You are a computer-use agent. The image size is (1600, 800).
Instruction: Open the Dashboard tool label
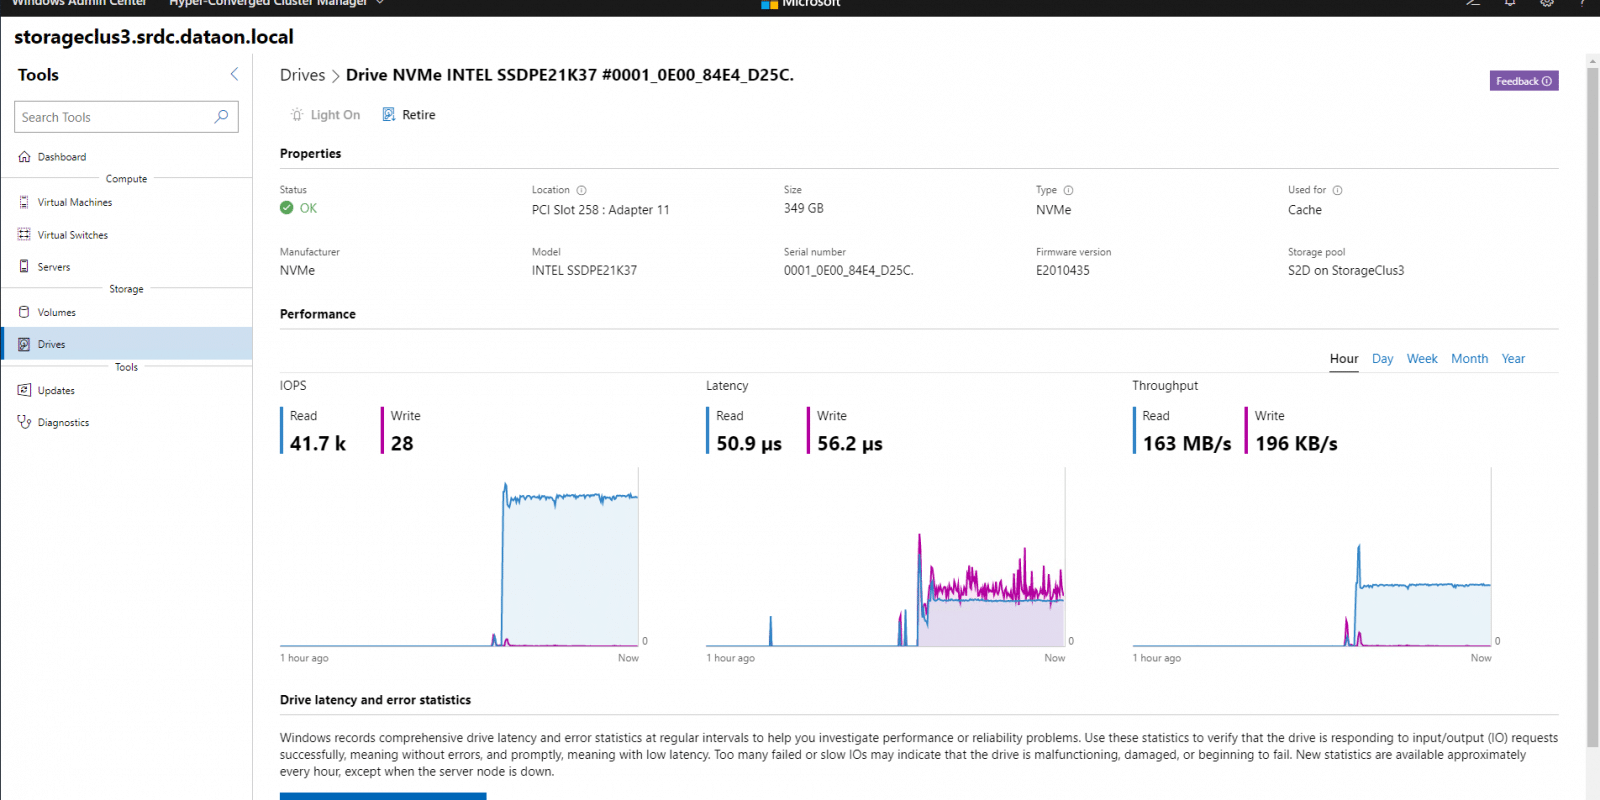tap(62, 157)
